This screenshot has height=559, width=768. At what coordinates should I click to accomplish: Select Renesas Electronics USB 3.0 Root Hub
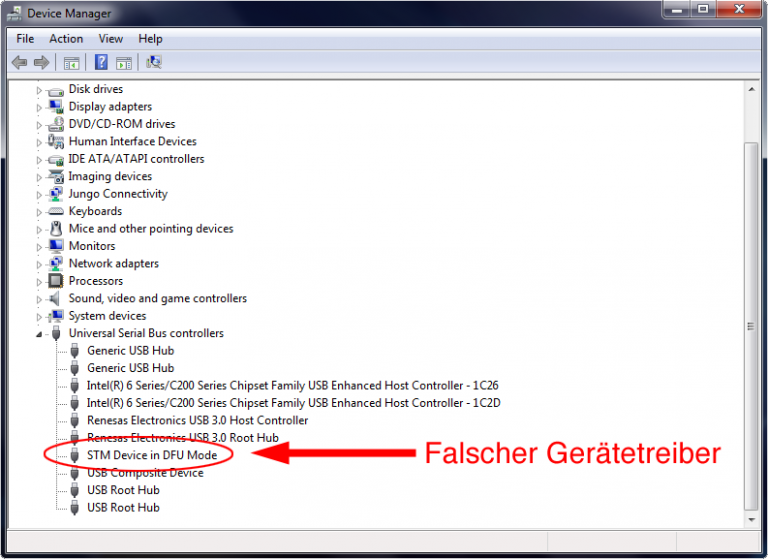pos(183,437)
